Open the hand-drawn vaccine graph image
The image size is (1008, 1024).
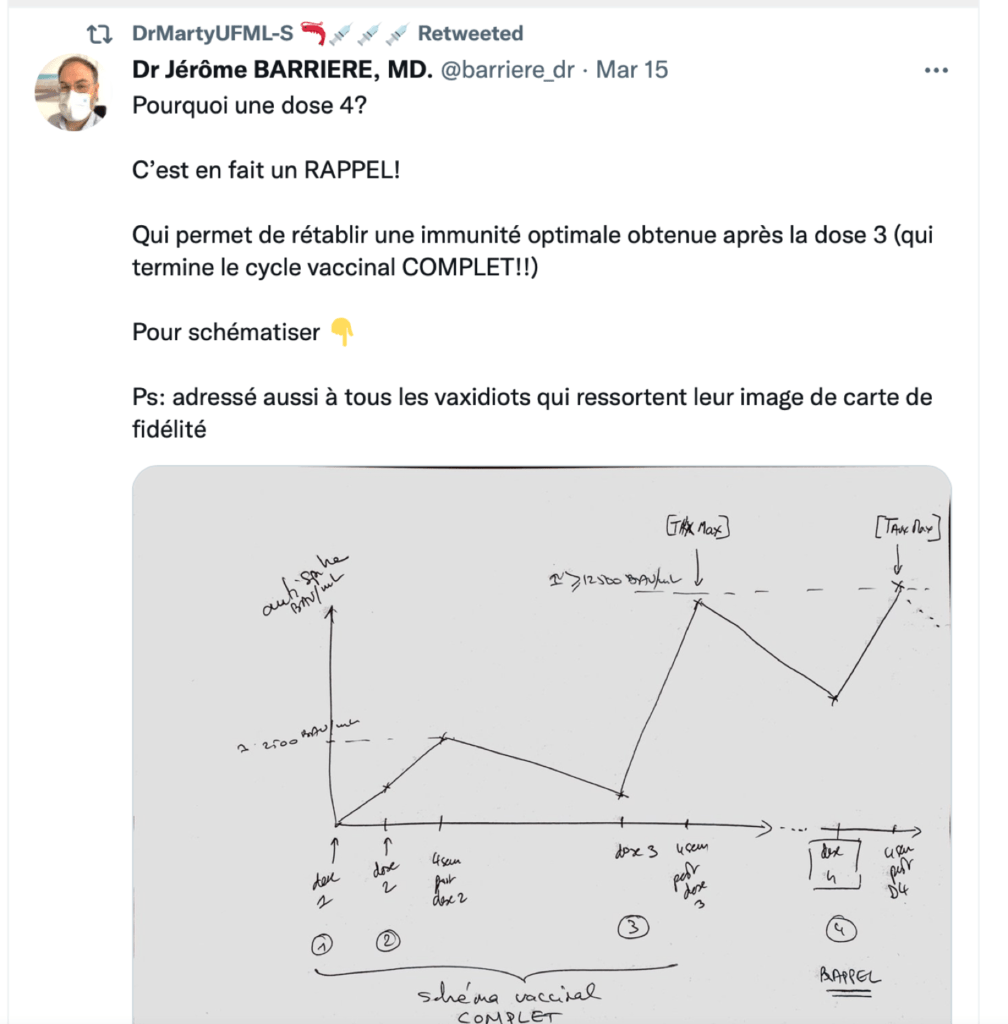[541, 744]
